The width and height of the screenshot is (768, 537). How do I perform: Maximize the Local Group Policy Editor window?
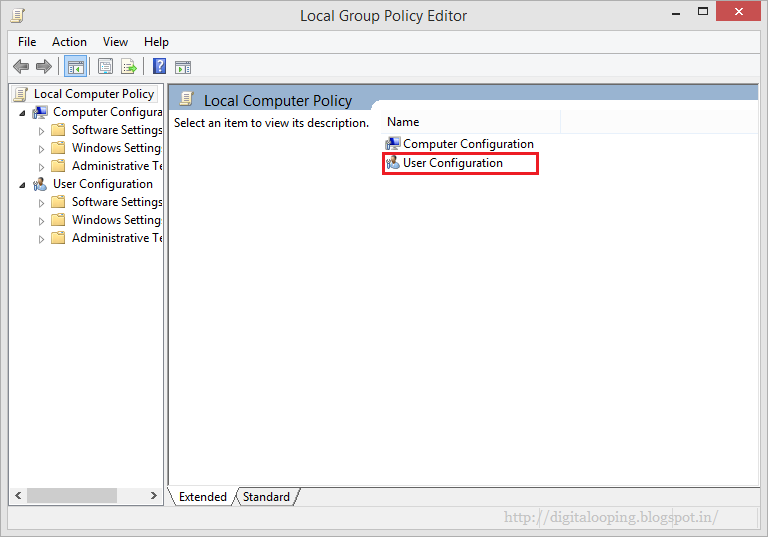coord(703,11)
